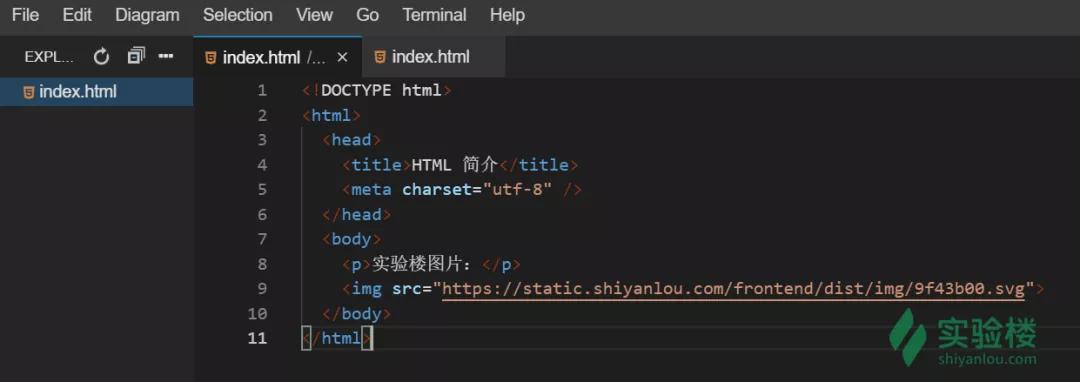Switch to the first index.html /... tab
1080x382 pixels.
click(278, 57)
